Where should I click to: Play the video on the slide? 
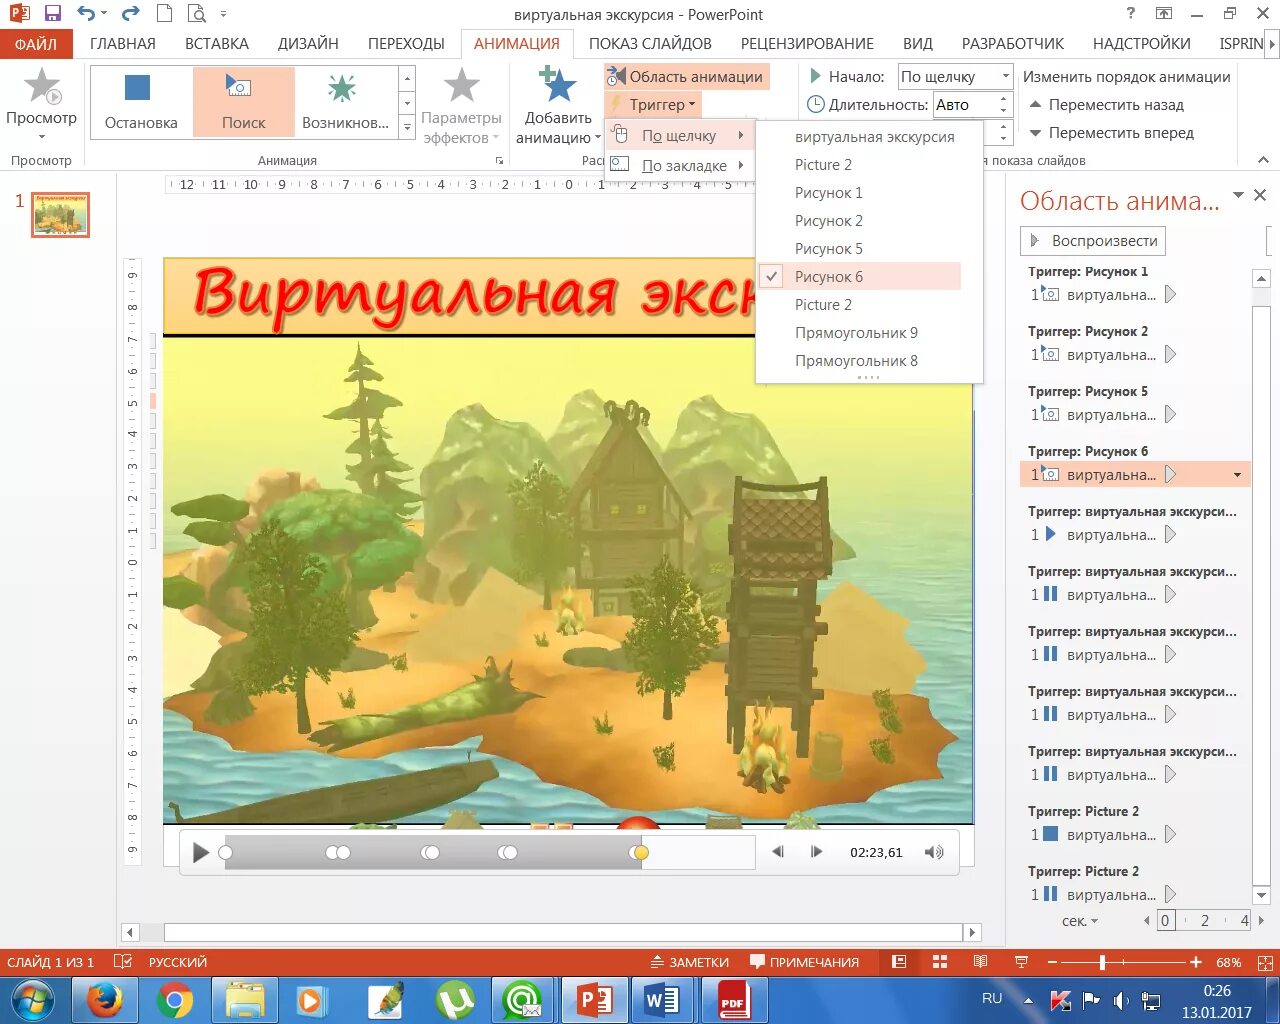tap(200, 852)
